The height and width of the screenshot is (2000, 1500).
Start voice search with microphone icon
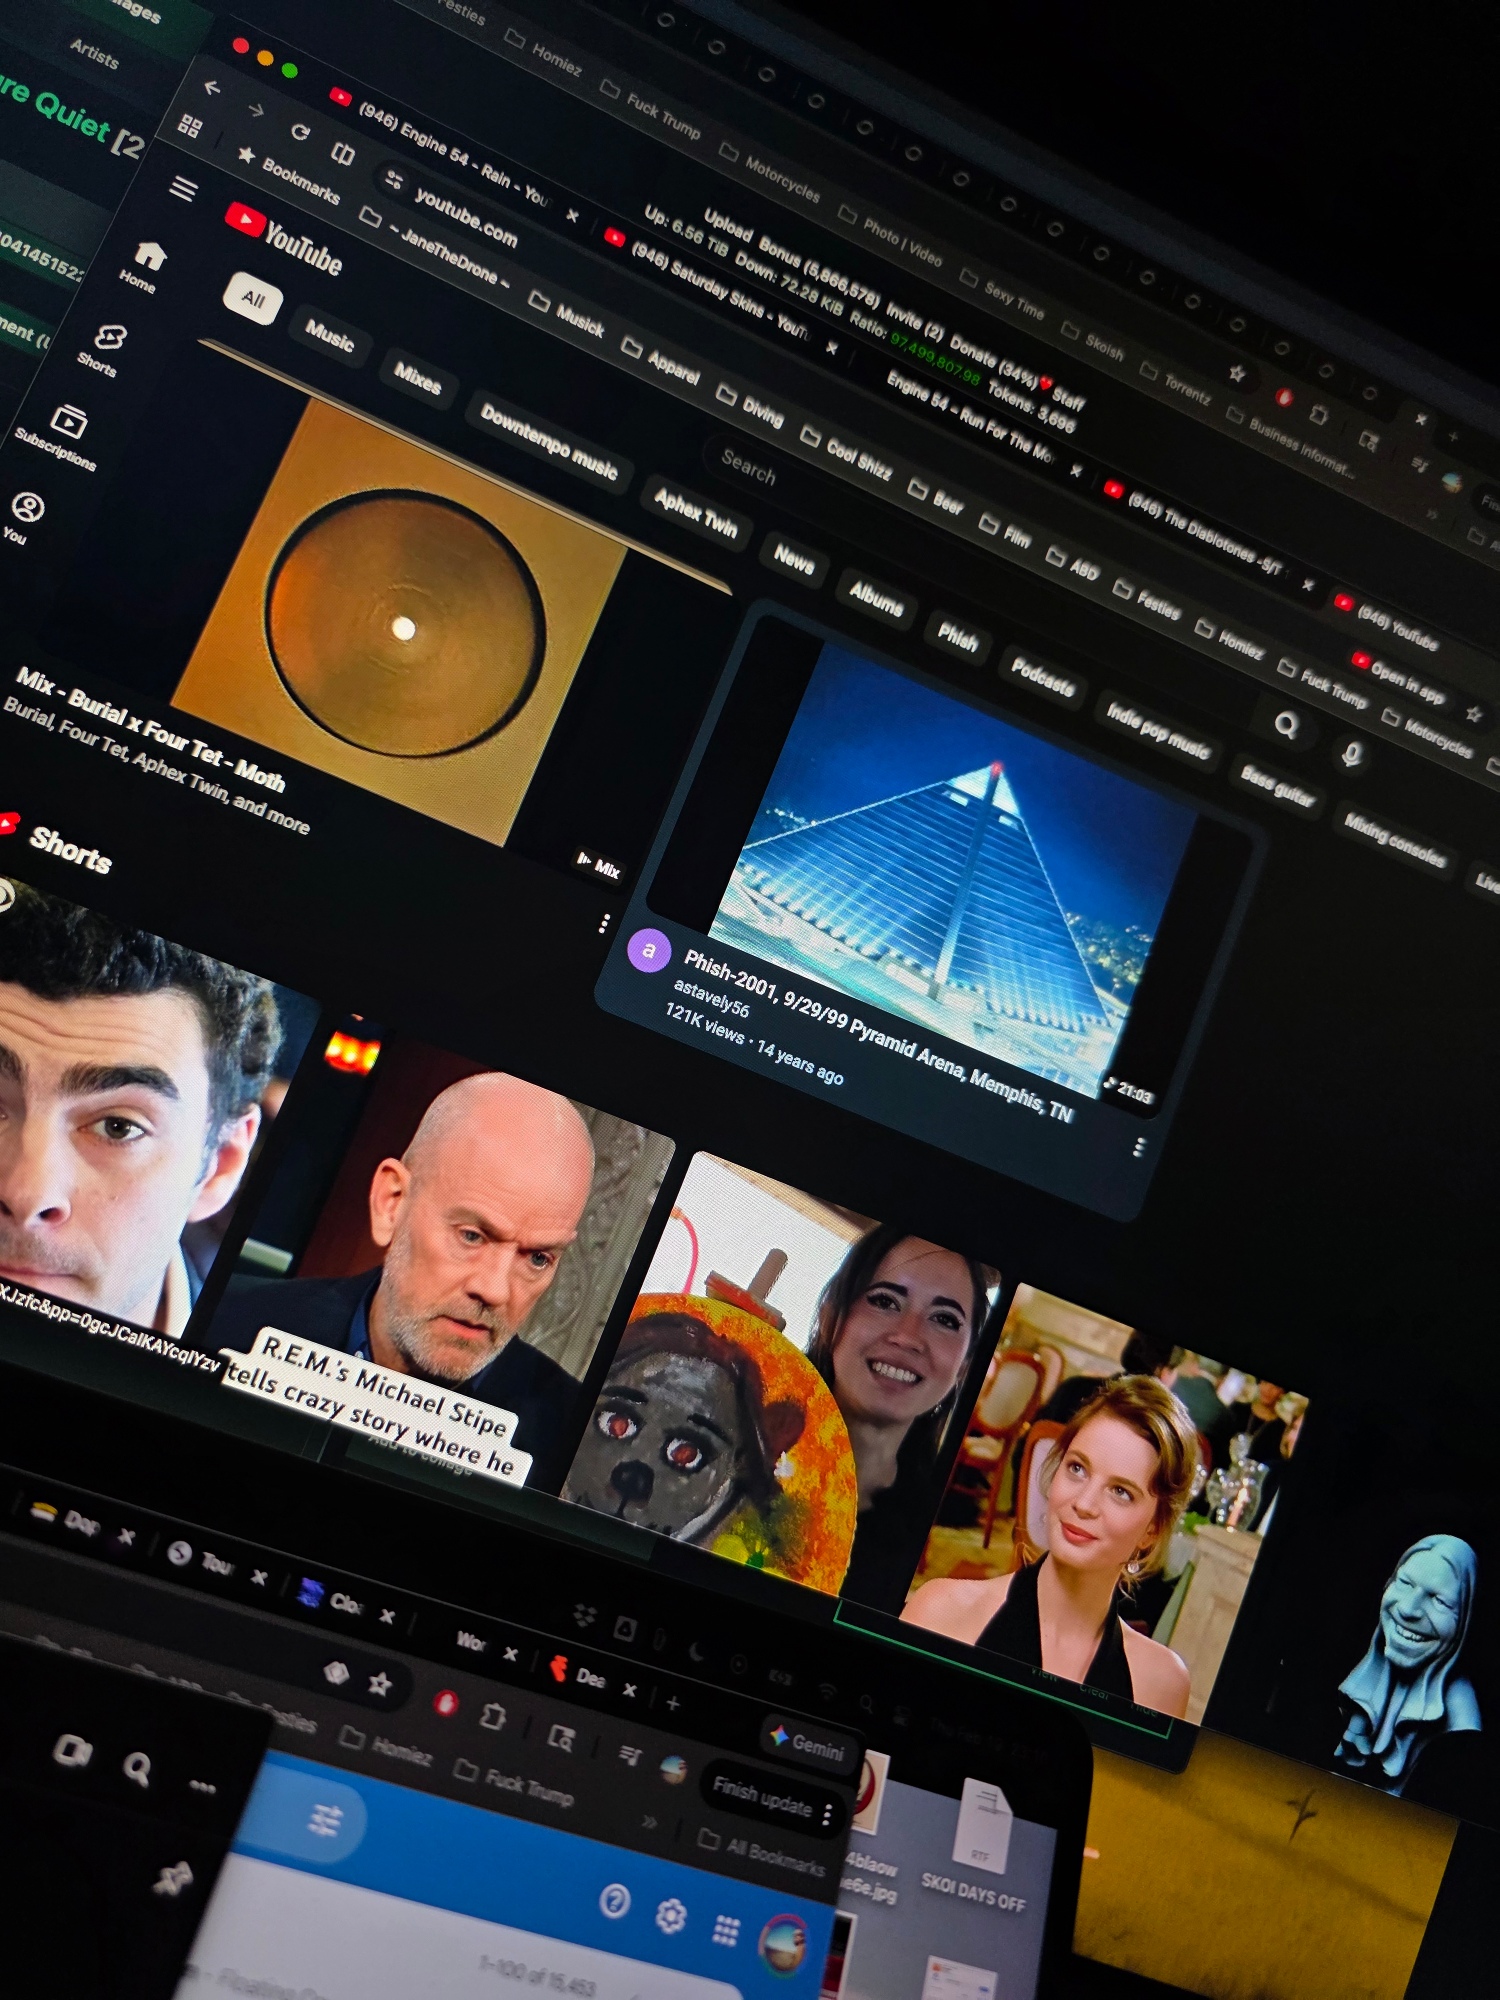pyautogui.click(x=1351, y=753)
